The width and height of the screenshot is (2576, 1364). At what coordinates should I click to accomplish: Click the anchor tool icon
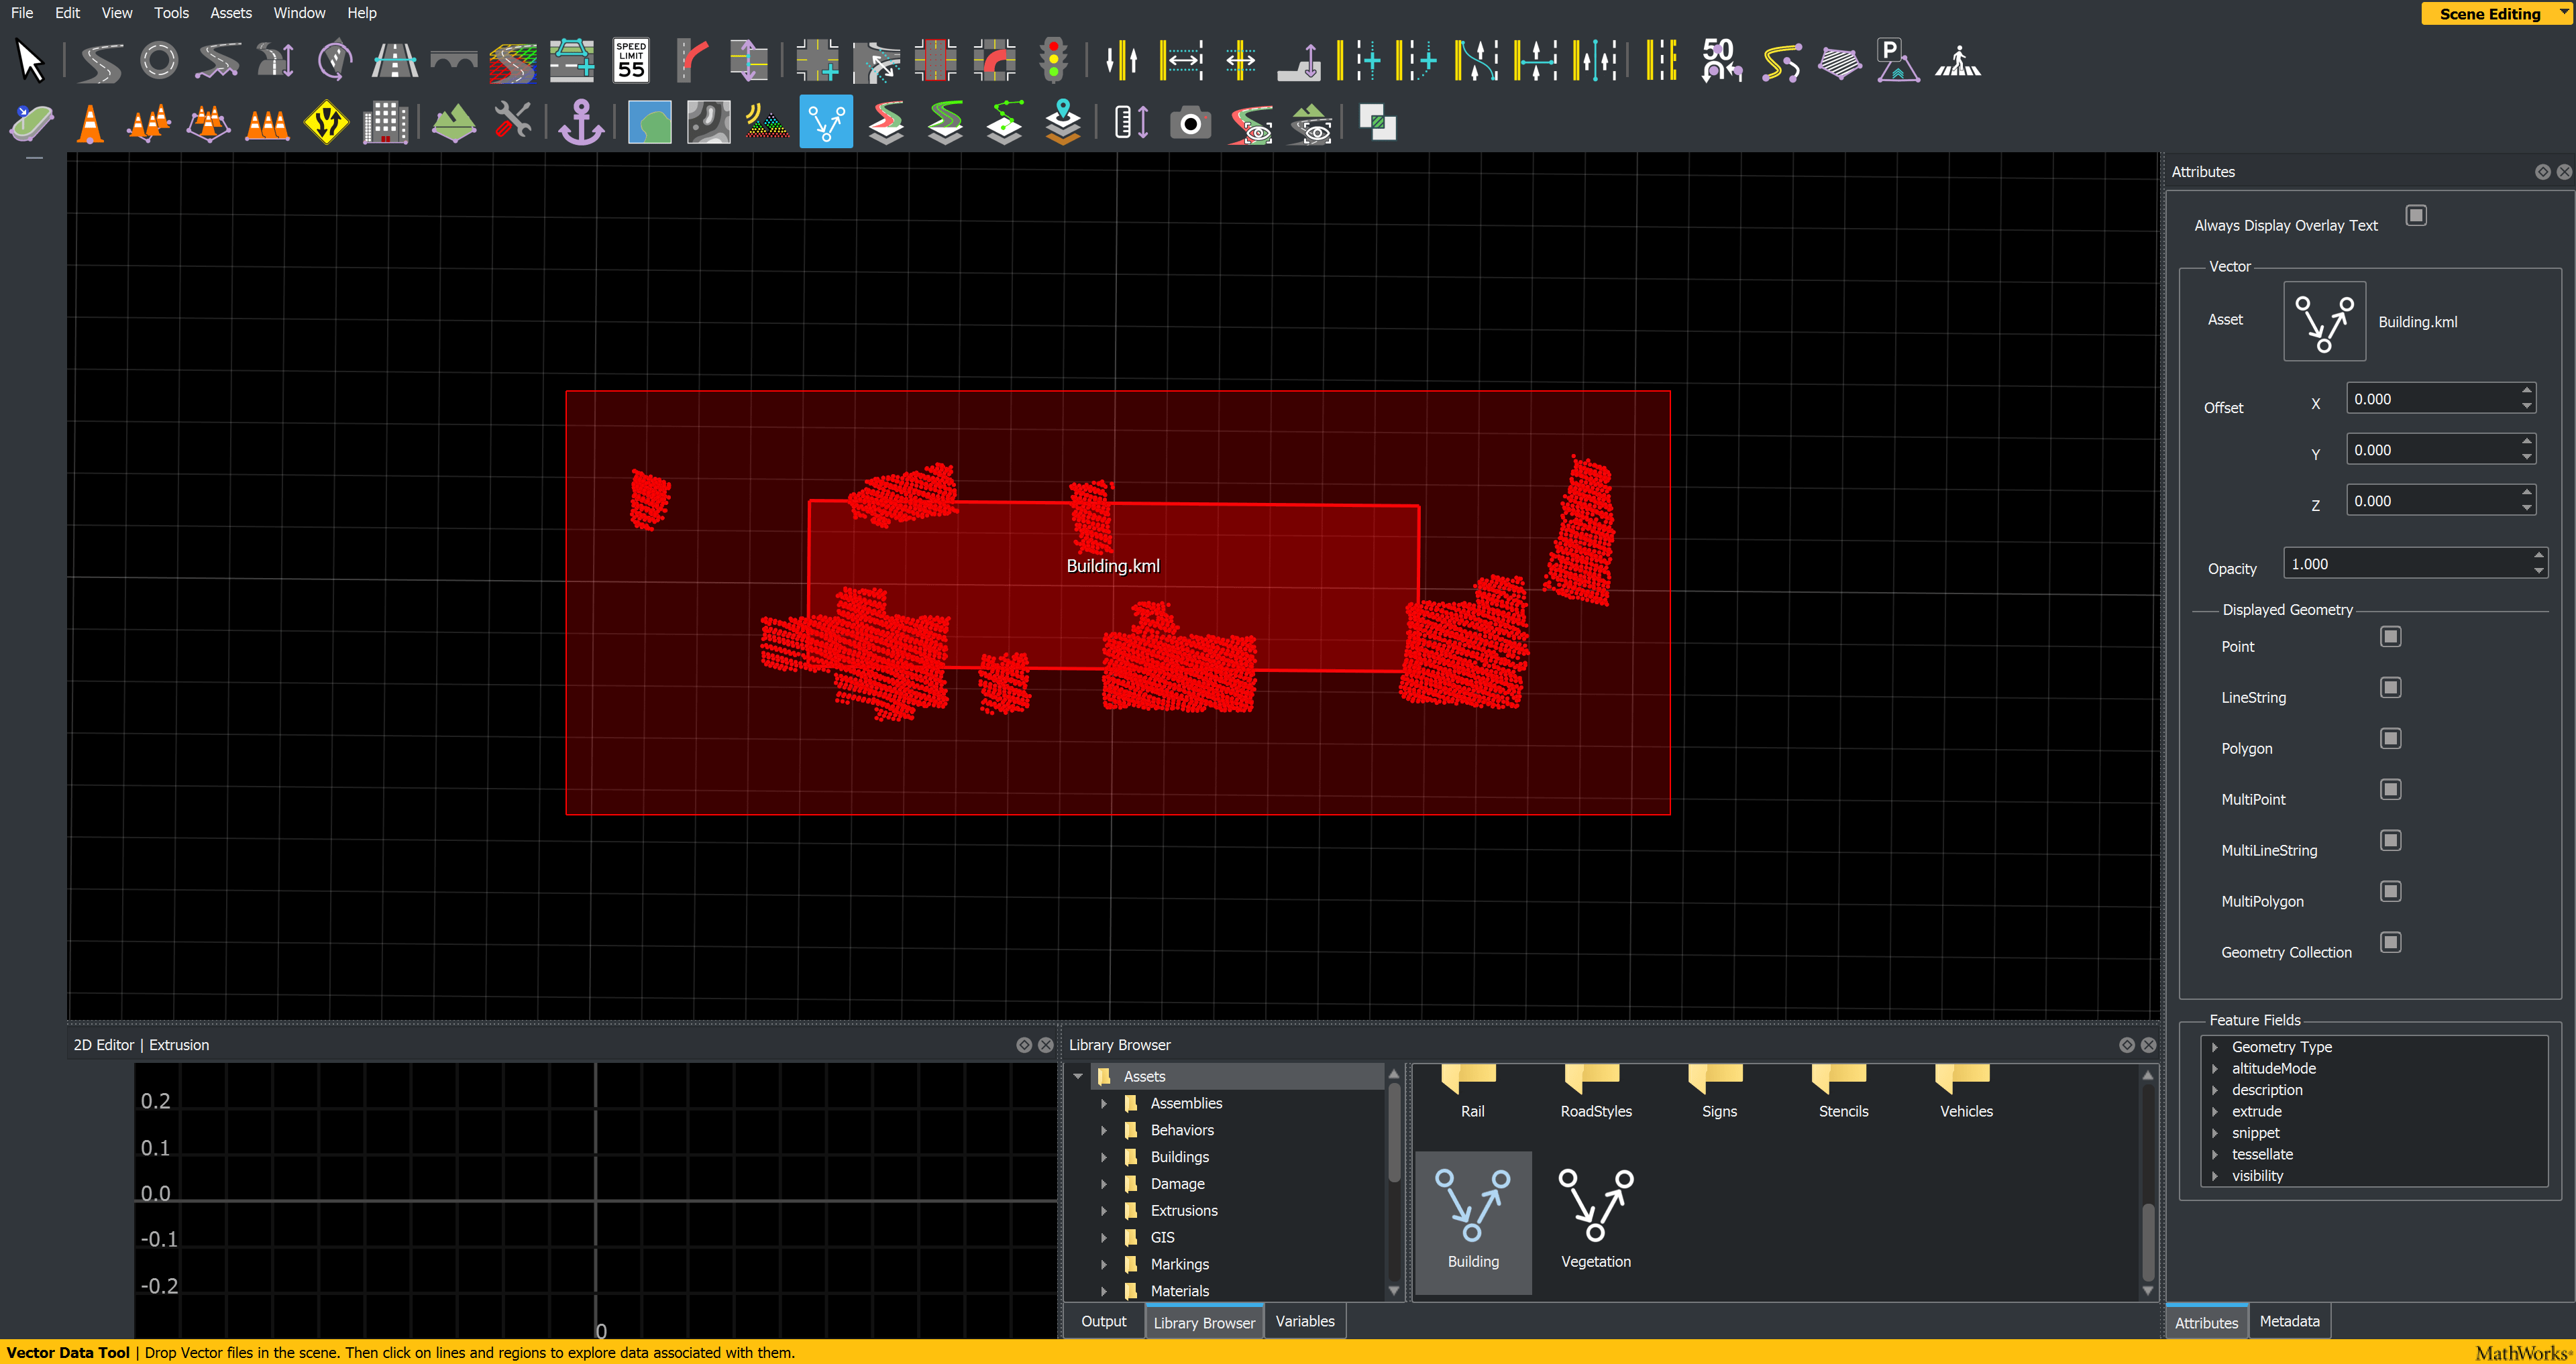pyautogui.click(x=580, y=124)
